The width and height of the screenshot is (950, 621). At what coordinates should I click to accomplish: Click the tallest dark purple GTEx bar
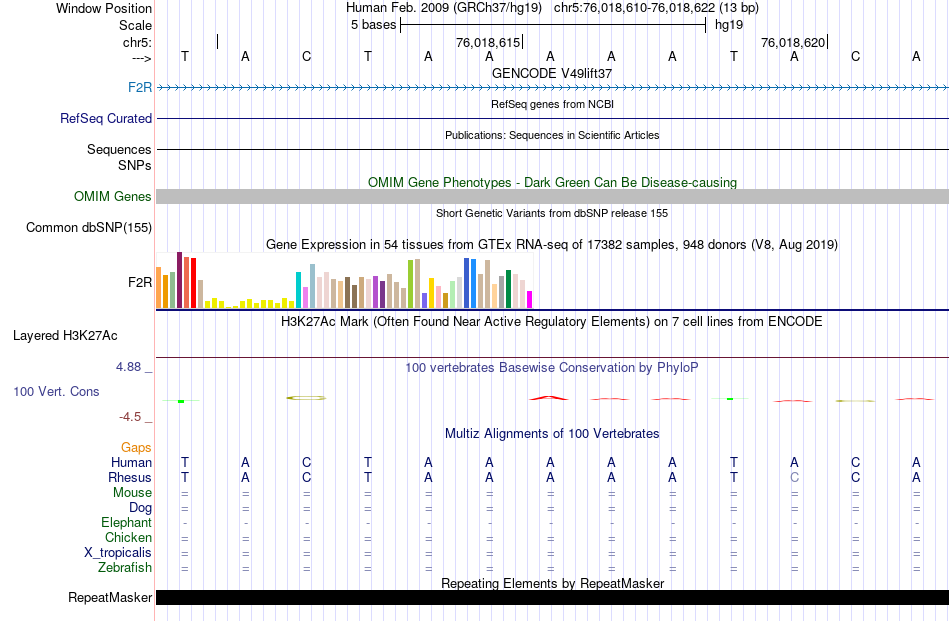pyautogui.click(x=179, y=280)
